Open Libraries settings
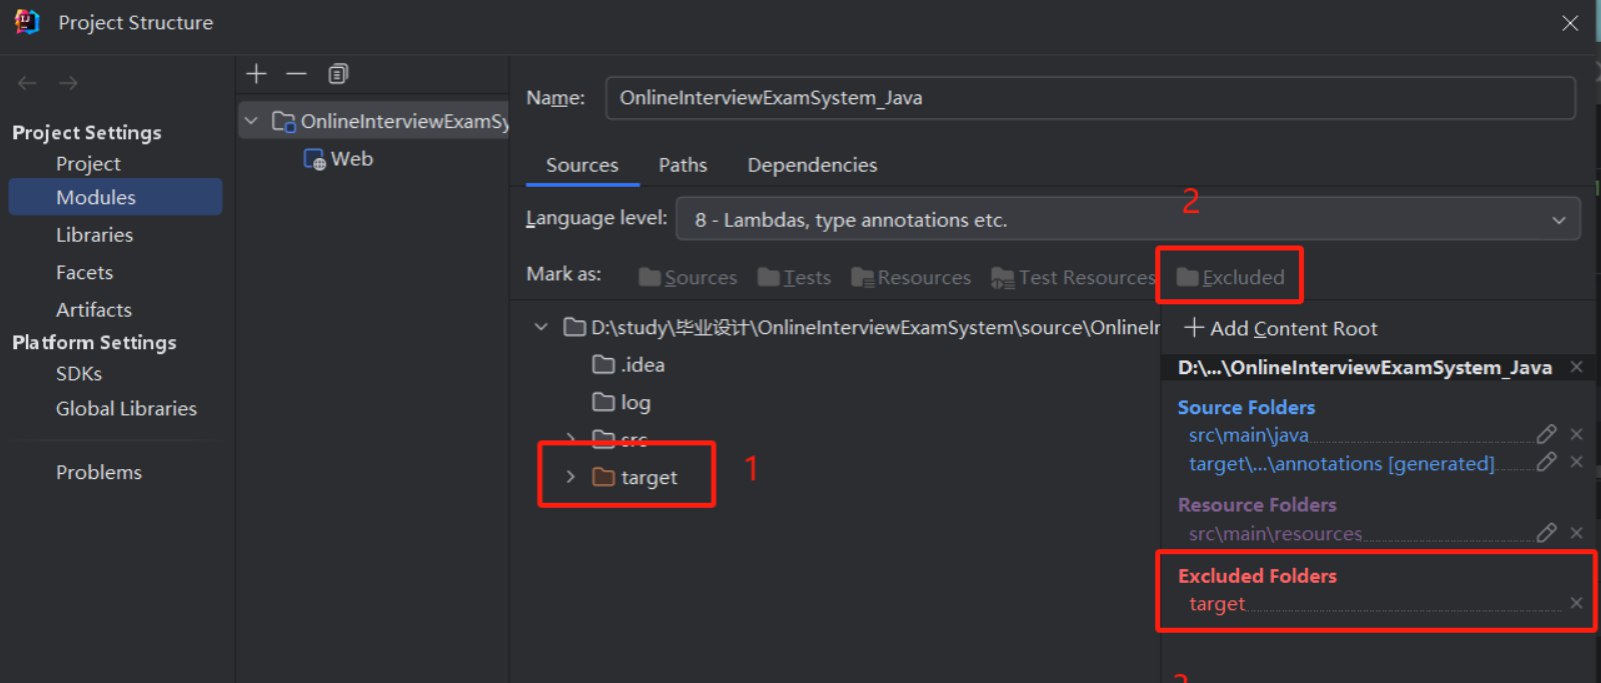The height and width of the screenshot is (683, 1601). click(x=94, y=235)
